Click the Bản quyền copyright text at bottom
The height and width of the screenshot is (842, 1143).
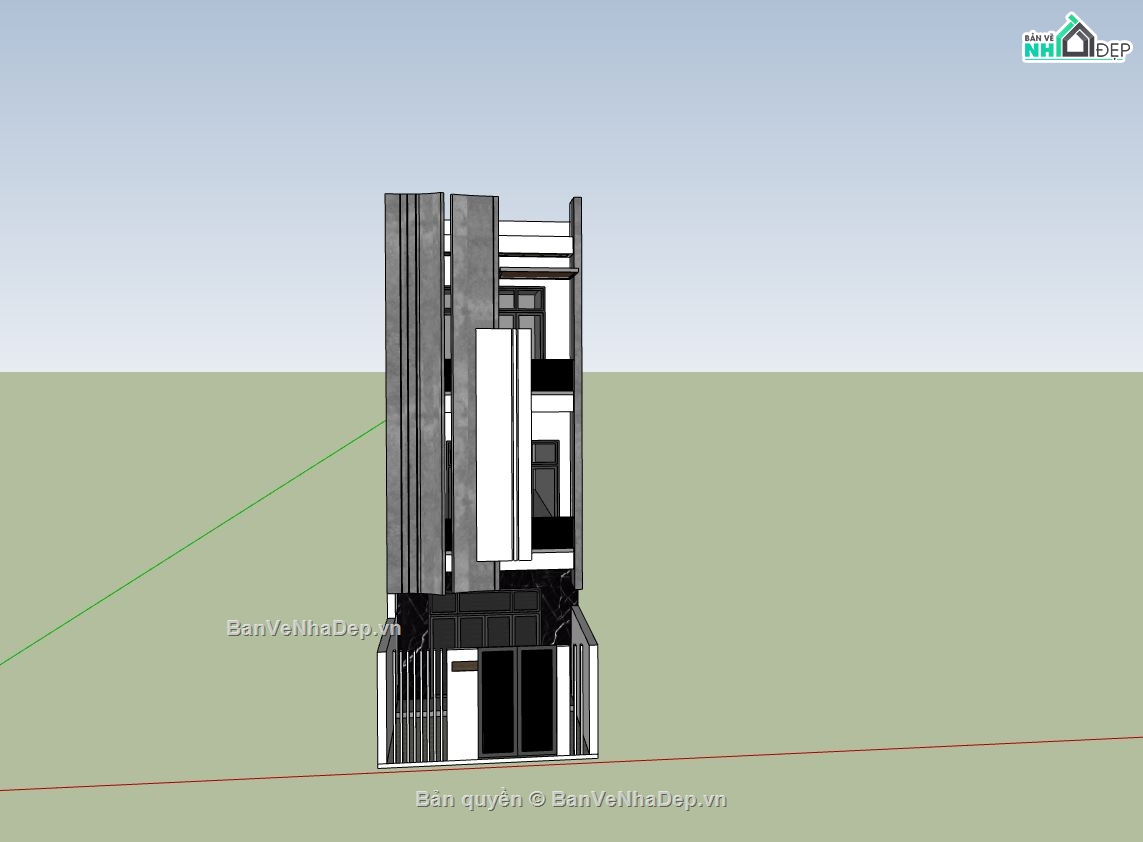click(x=570, y=799)
